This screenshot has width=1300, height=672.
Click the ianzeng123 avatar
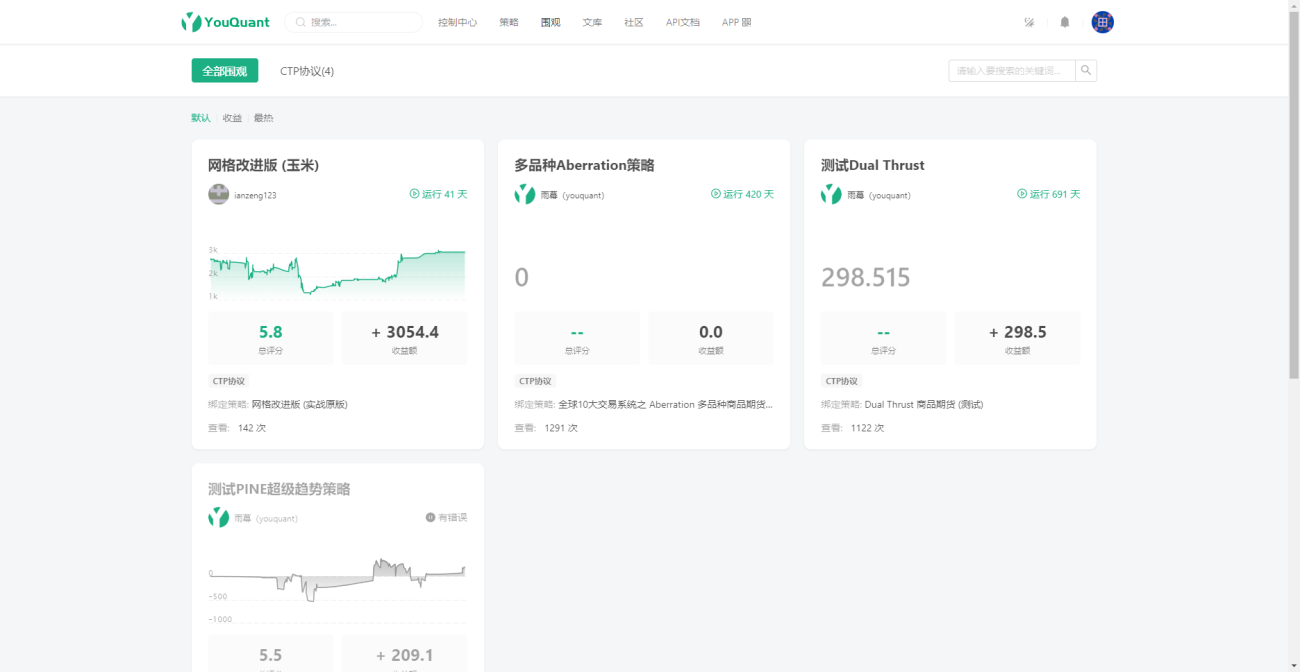click(x=219, y=194)
